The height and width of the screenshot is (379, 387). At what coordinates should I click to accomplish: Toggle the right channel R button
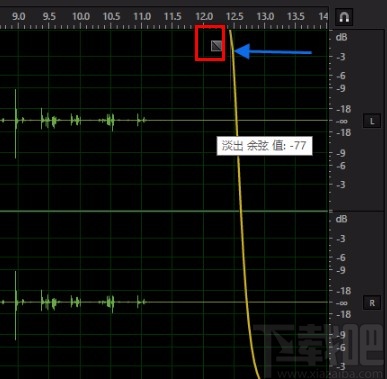(372, 303)
